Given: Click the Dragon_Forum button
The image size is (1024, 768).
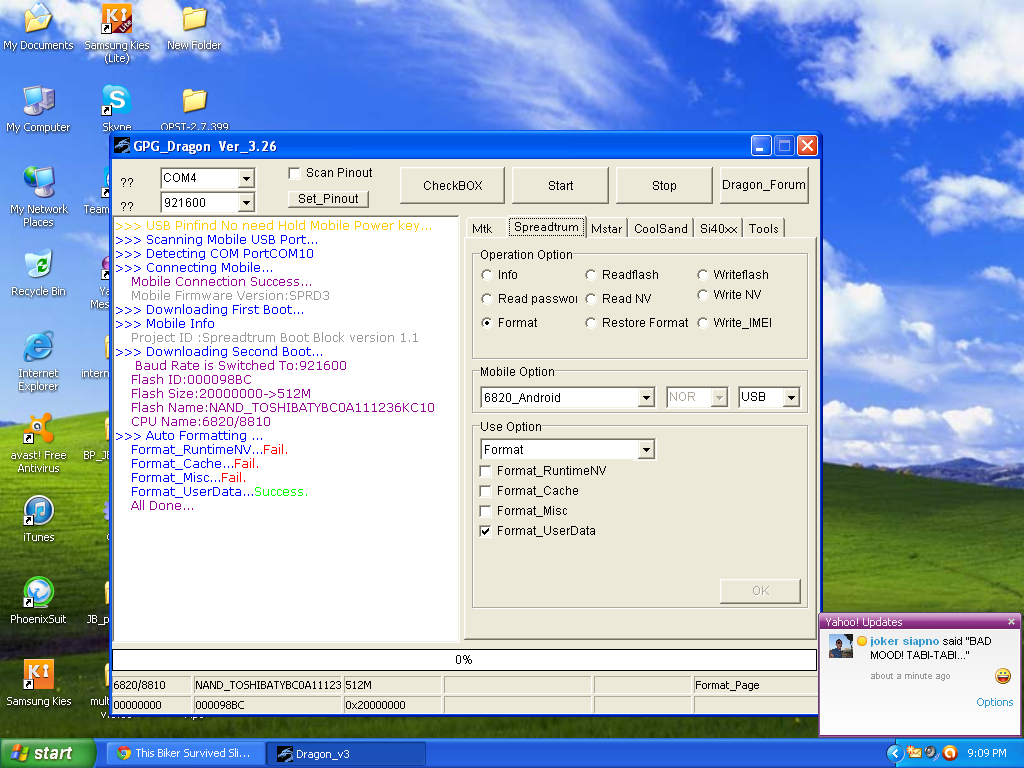Looking at the screenshot, I should 763,185.
